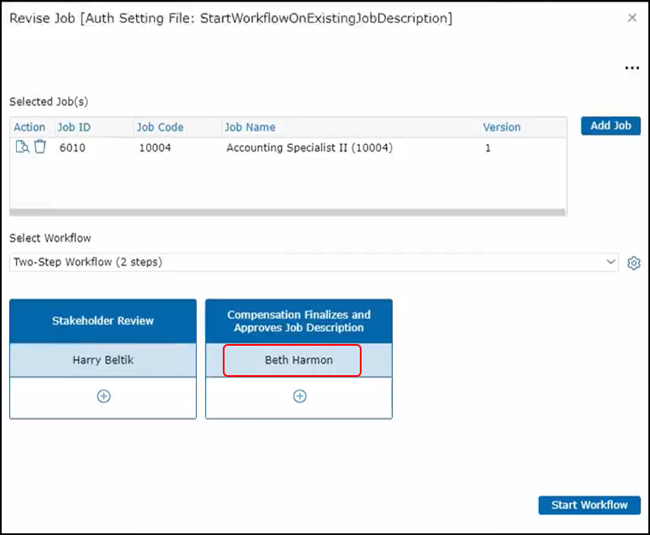Click the selected jobs horizontal scrollbar
Image resolution: width=650 pixels, height=535 pixels.
(x=287, y=212)
